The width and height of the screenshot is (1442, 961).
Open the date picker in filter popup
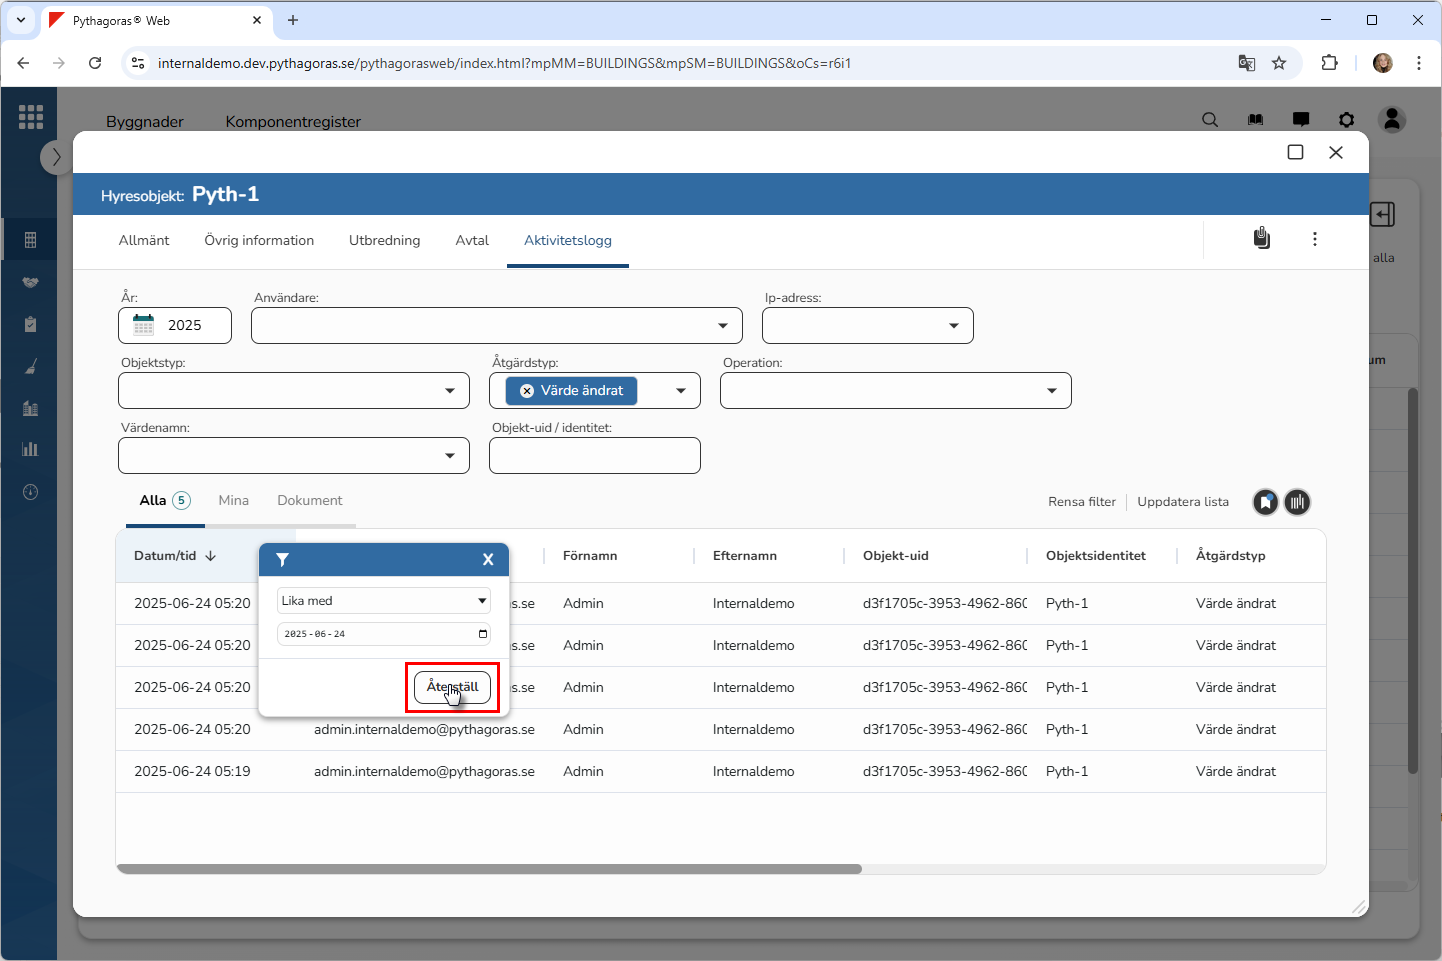[x=483, y=634]
